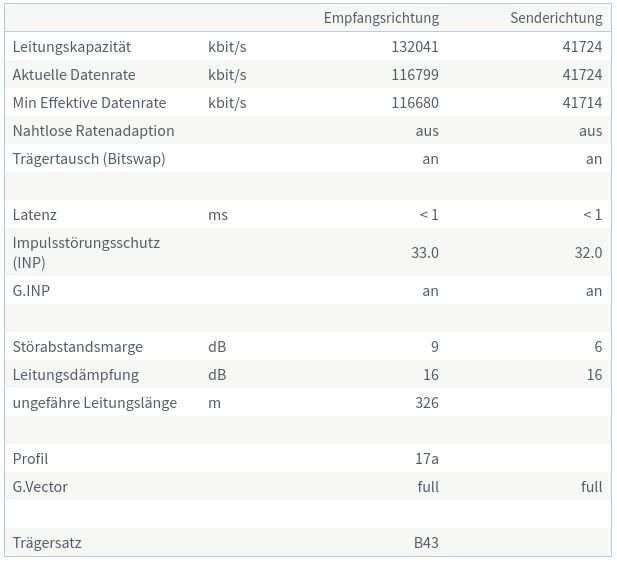617x562 pixels.
Task: Click the Empfangsrichtung column header
Action: pos(380,18)
